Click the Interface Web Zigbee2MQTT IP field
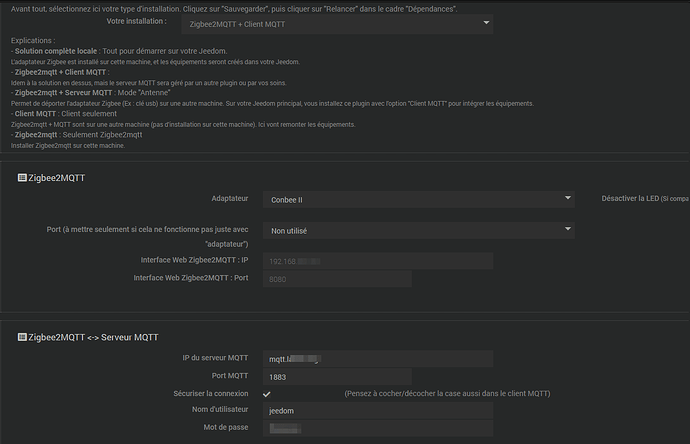This screenshot has height=444, width=690. 338,260
